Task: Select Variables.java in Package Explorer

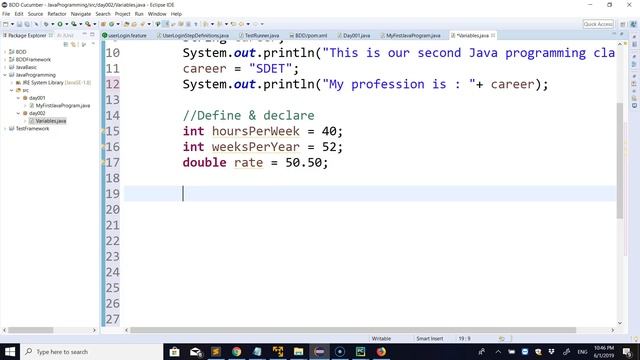Action: coord(50,121)
